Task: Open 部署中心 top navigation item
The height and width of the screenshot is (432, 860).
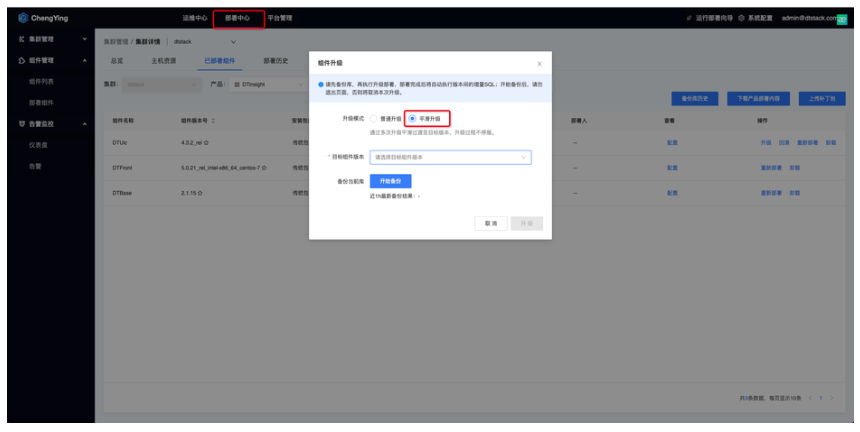Action: 237,18
